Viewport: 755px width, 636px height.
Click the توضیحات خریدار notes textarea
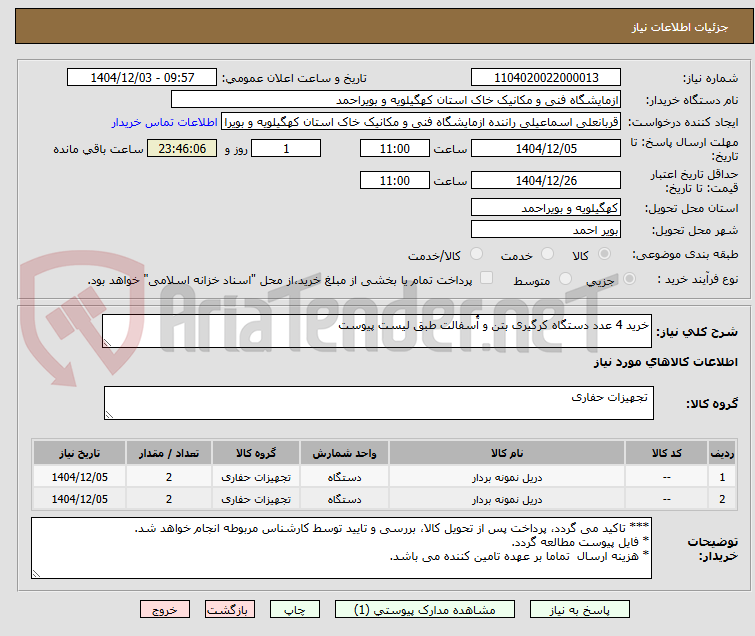(x=341, y=548)
